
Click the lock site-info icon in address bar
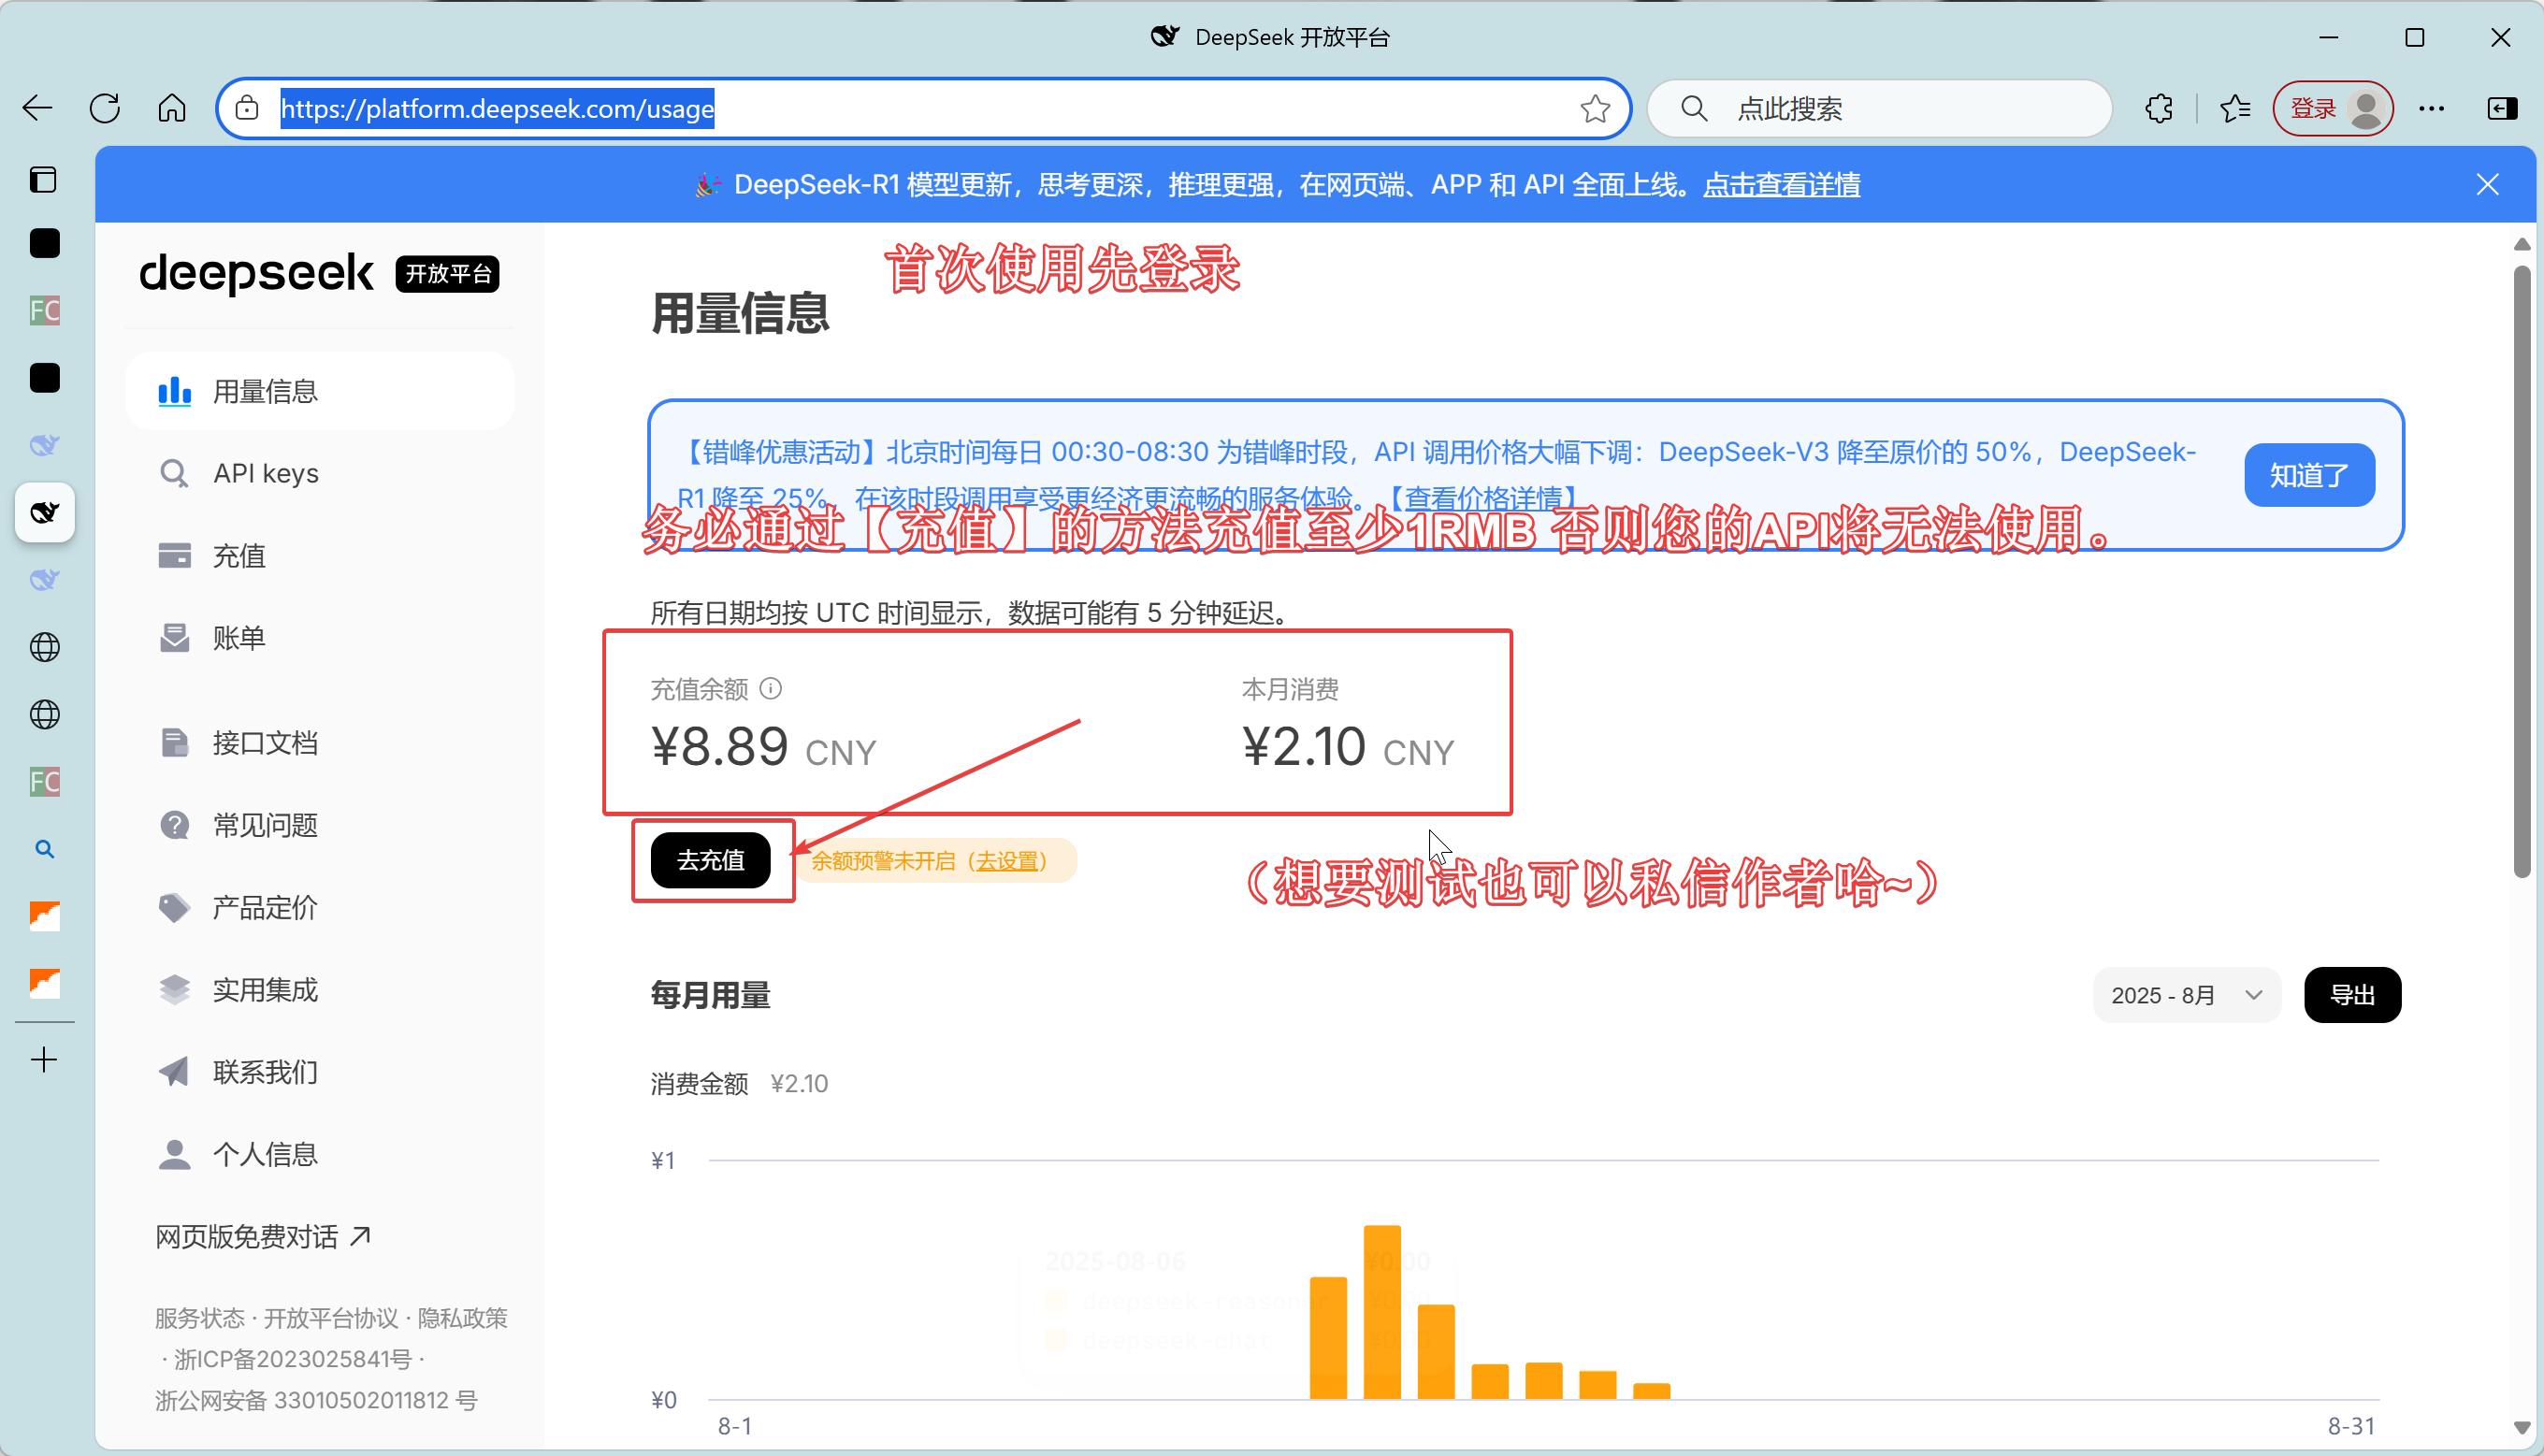pyautogui.click(x=247, y=108)
